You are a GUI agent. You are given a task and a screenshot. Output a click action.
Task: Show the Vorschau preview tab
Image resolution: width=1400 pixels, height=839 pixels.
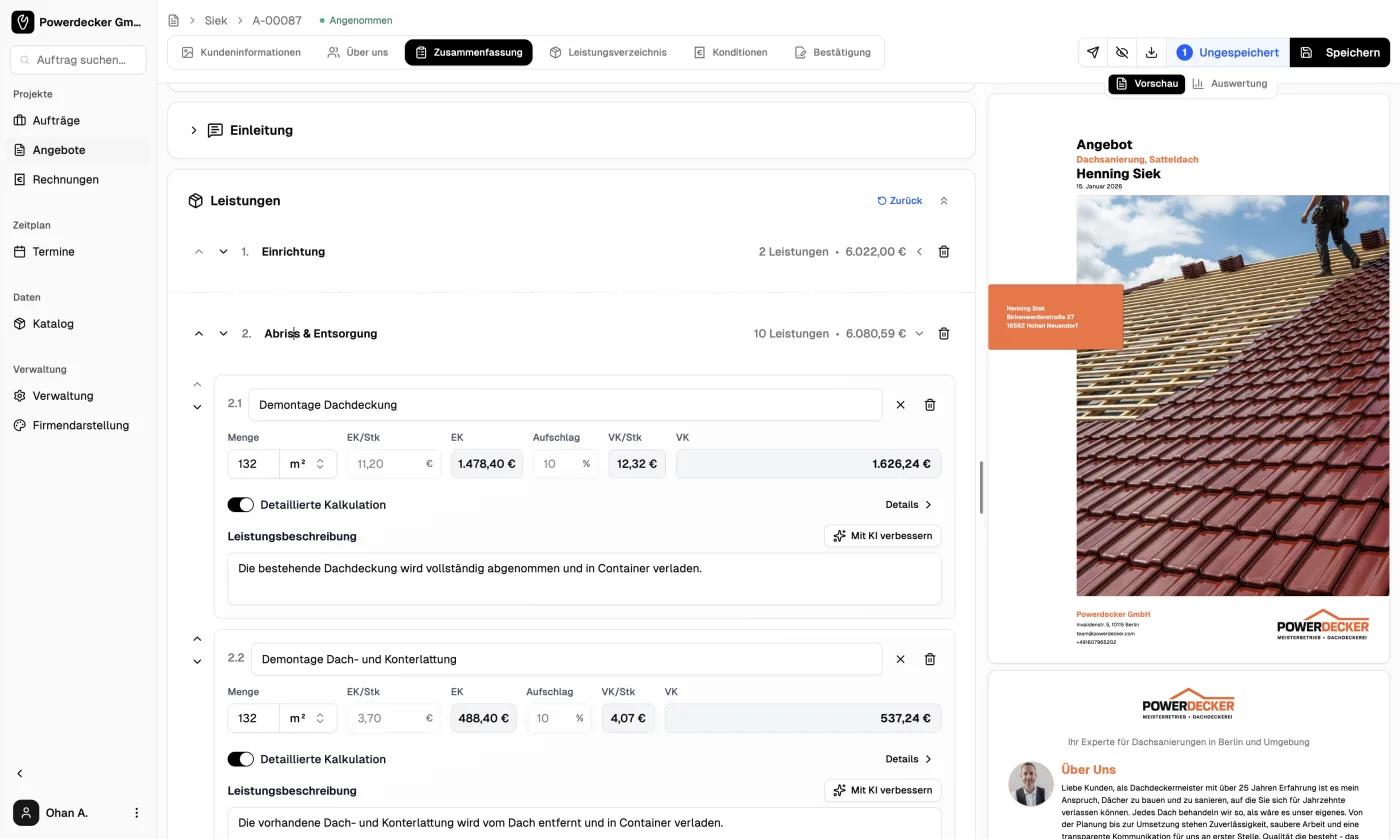click(x=1147, y=84)
